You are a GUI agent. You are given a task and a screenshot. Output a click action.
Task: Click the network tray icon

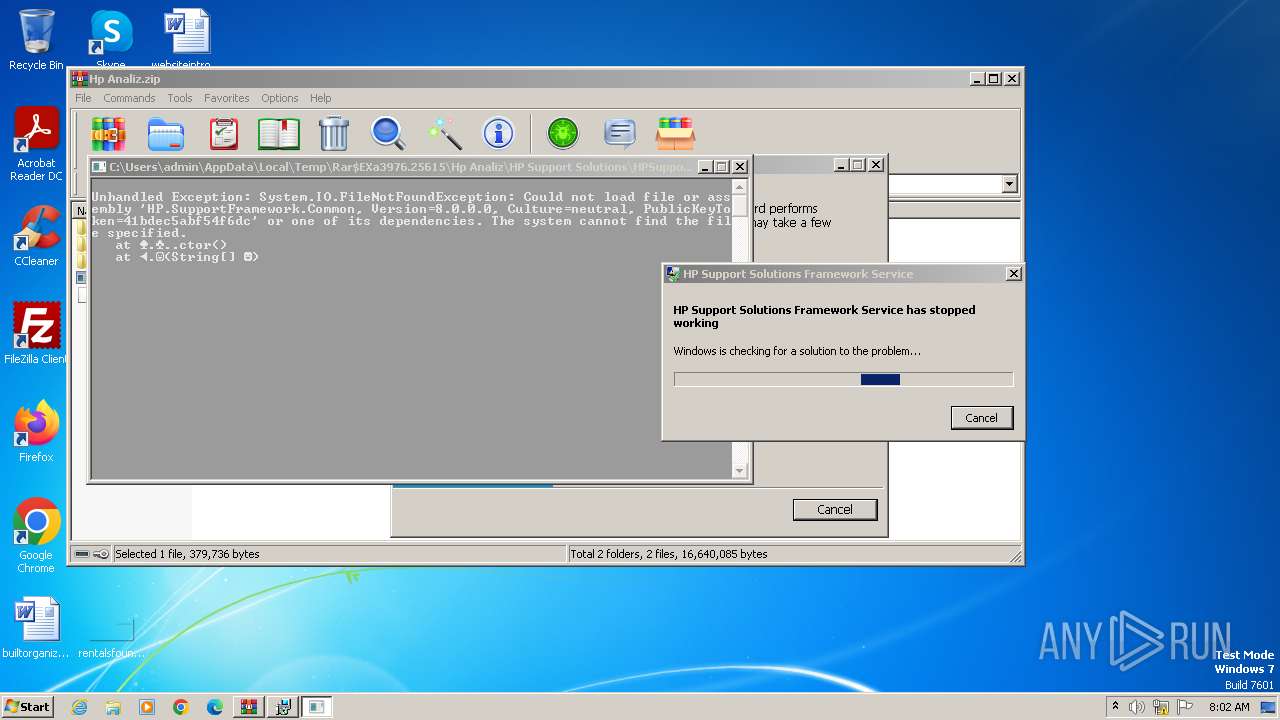1161,707
